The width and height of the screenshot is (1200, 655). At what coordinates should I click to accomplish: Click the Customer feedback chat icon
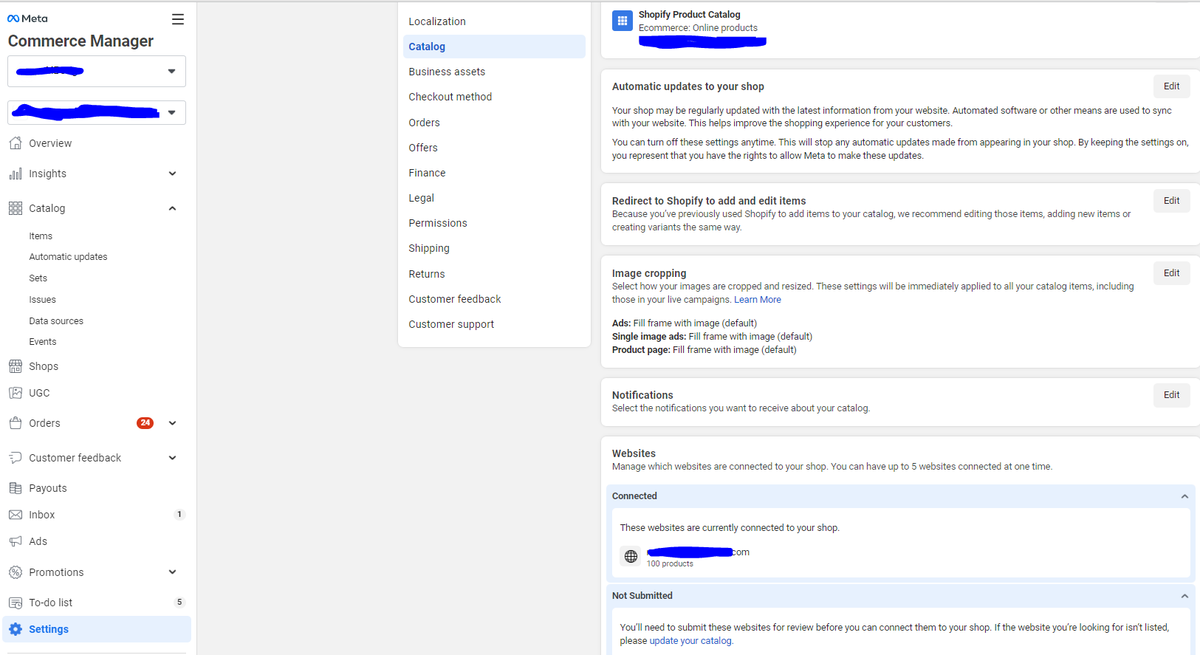click(15, 458)
